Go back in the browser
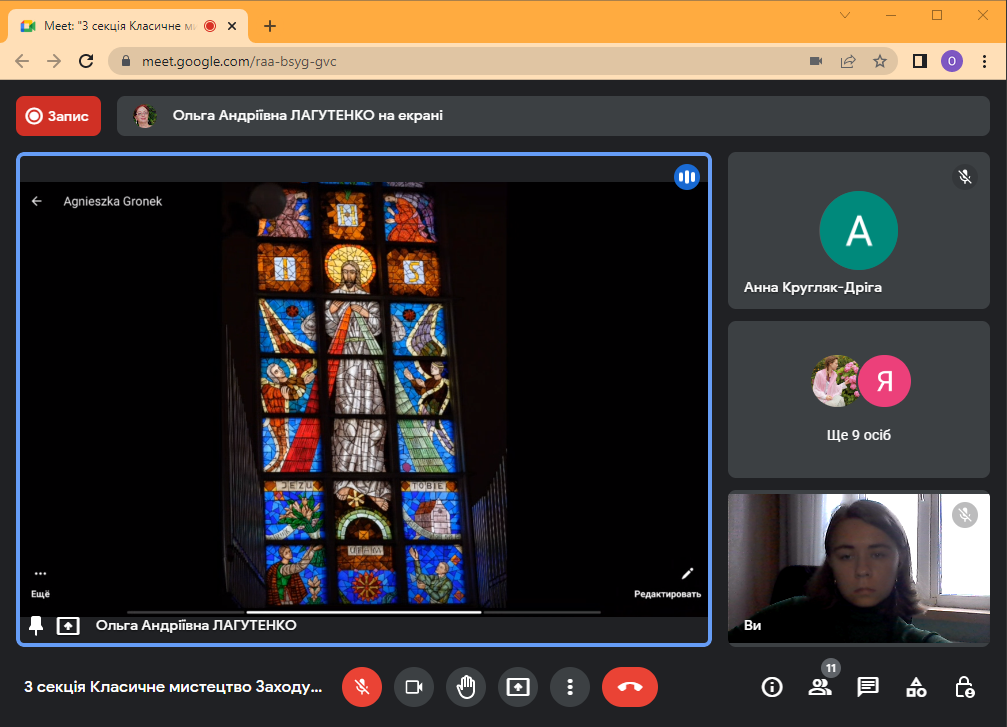 22,62
